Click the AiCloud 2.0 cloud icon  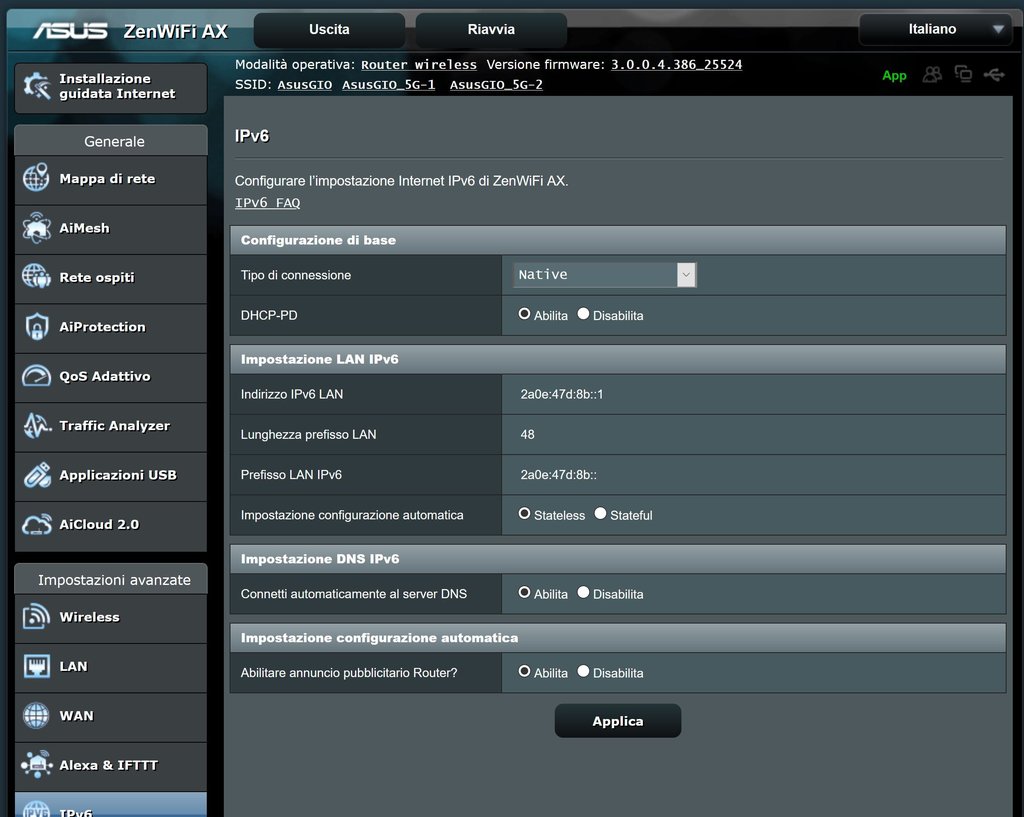click(36, 525)
